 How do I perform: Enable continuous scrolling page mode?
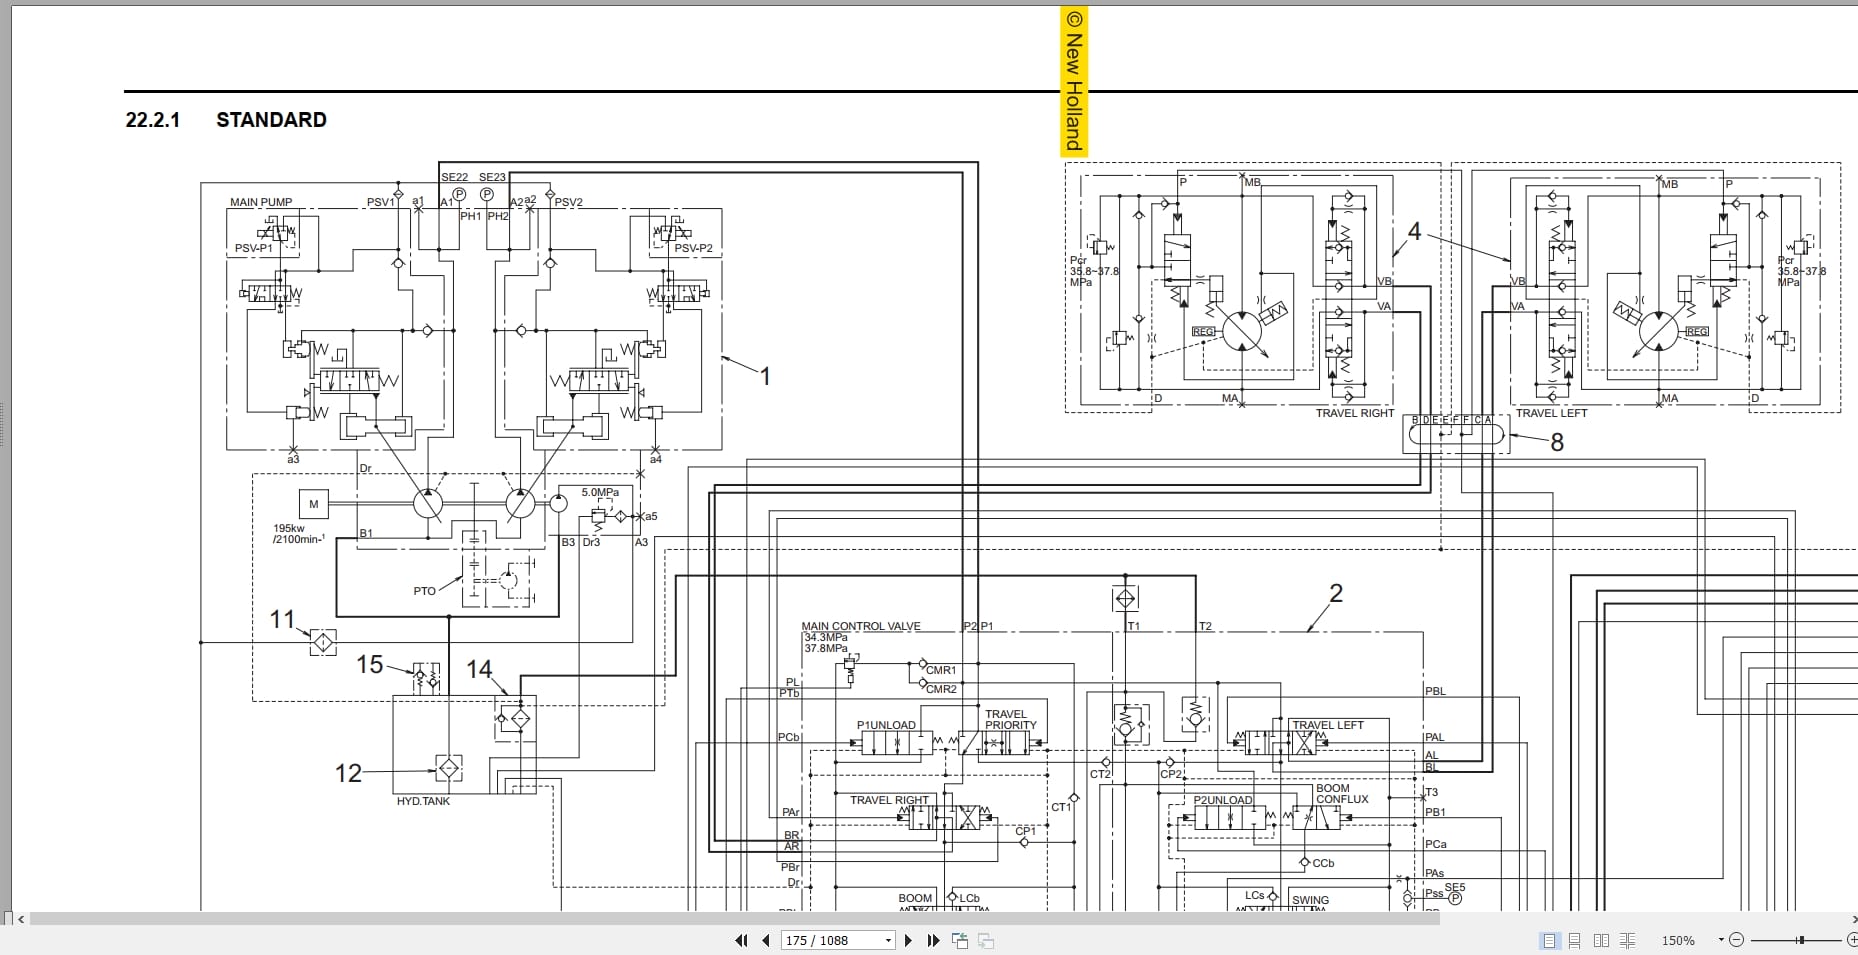[x=1575, y=940]
